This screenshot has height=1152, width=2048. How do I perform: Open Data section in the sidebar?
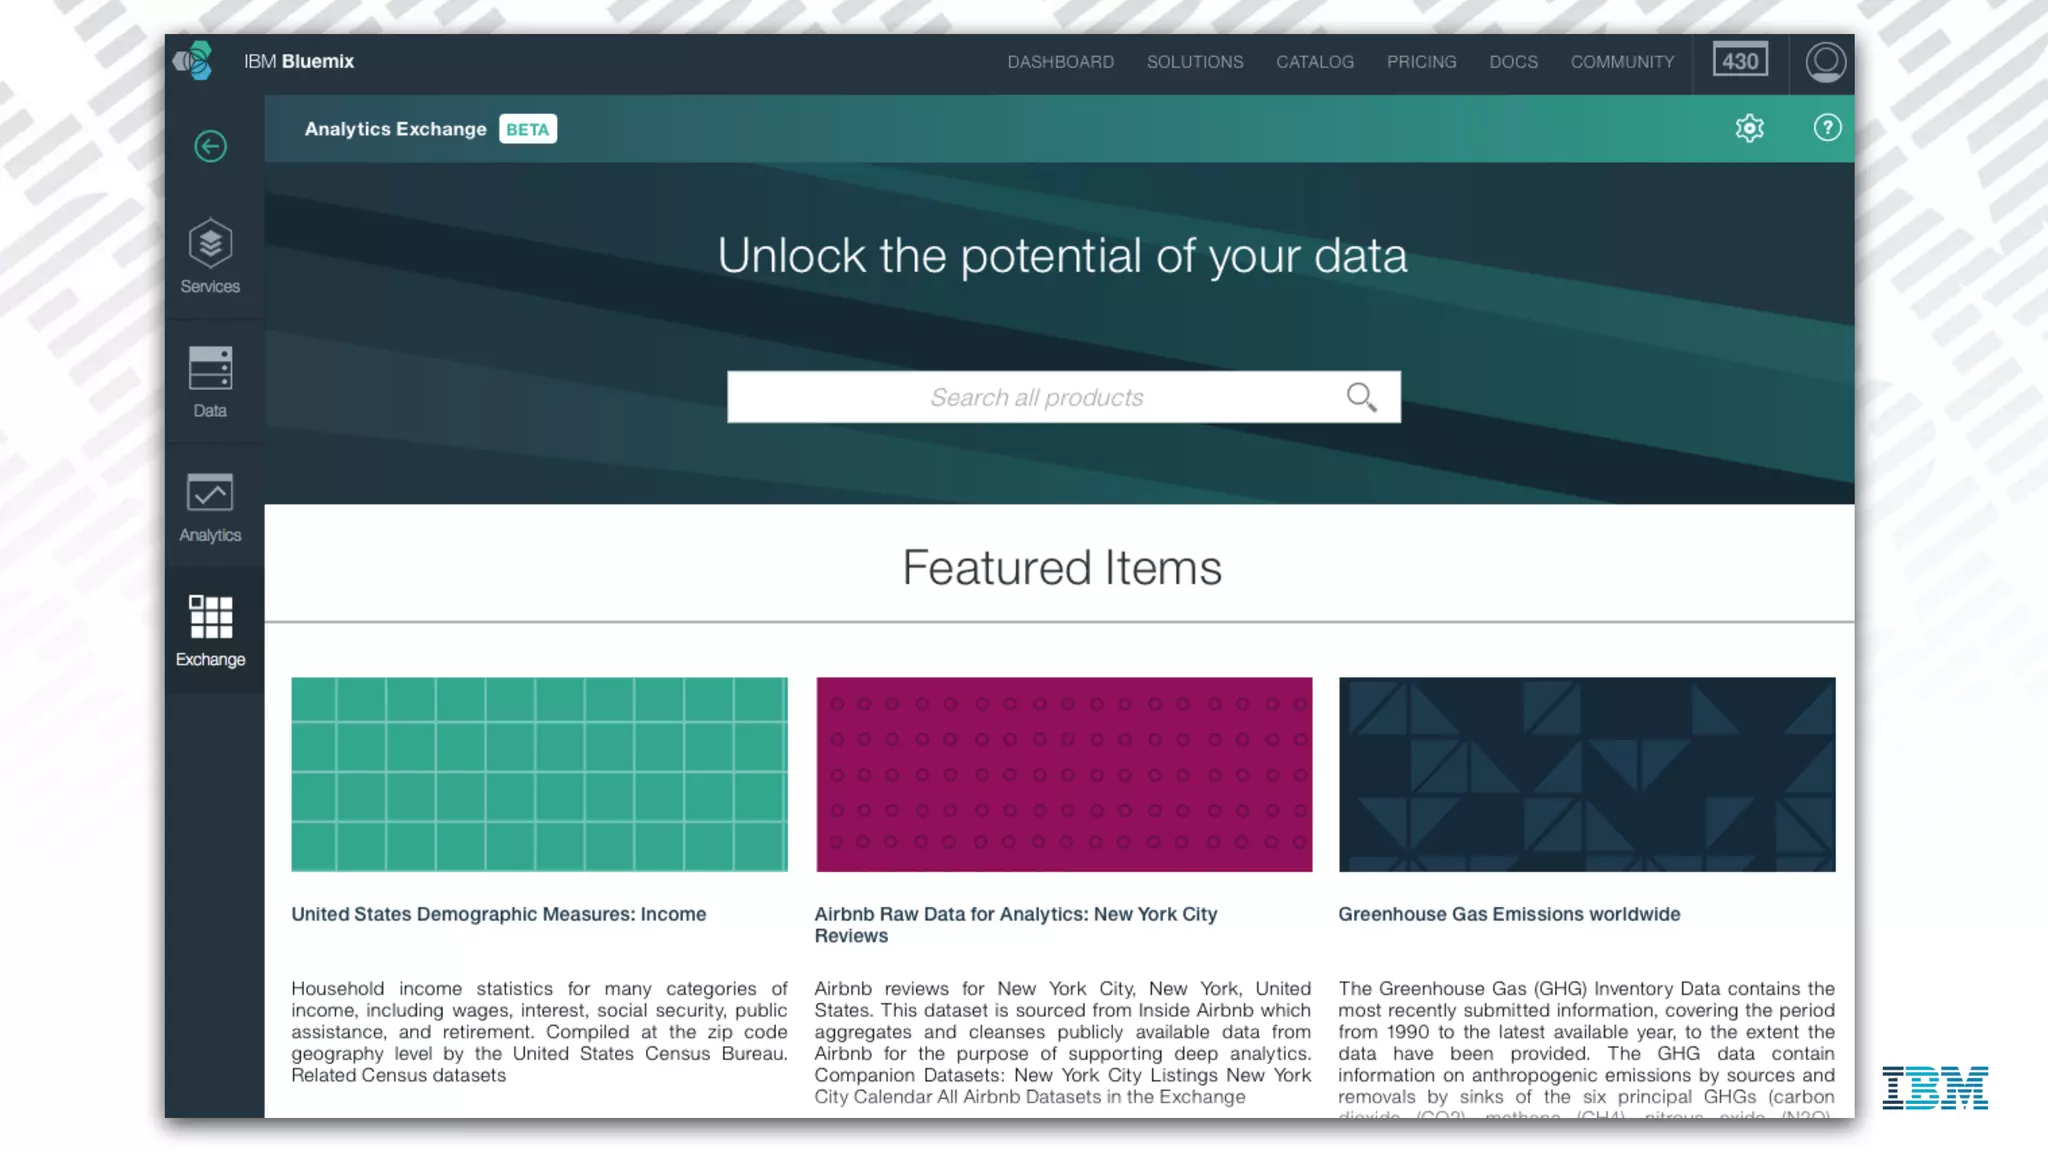[210, 381]
